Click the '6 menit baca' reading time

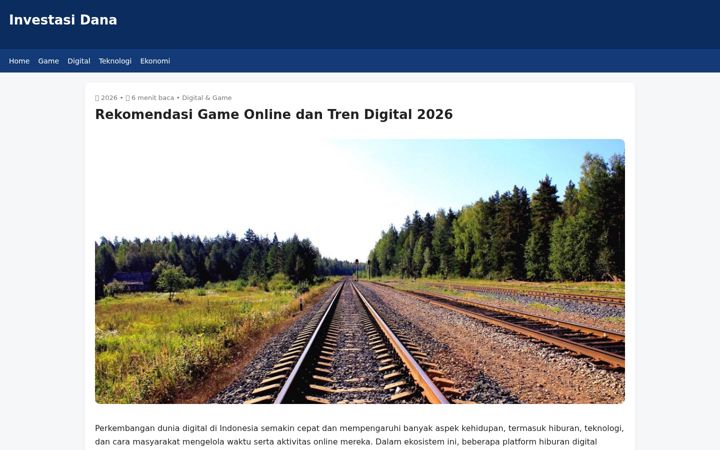coord(153,98)
